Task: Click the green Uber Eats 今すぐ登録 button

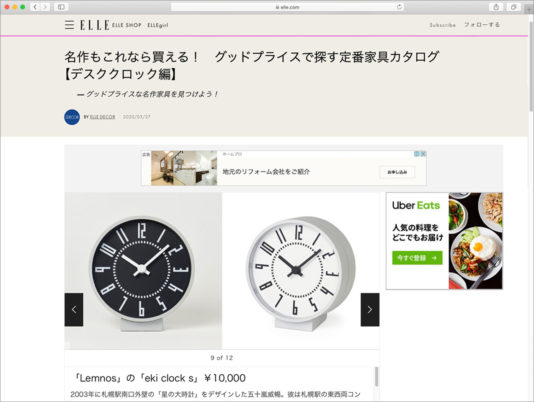Action: 417,258
